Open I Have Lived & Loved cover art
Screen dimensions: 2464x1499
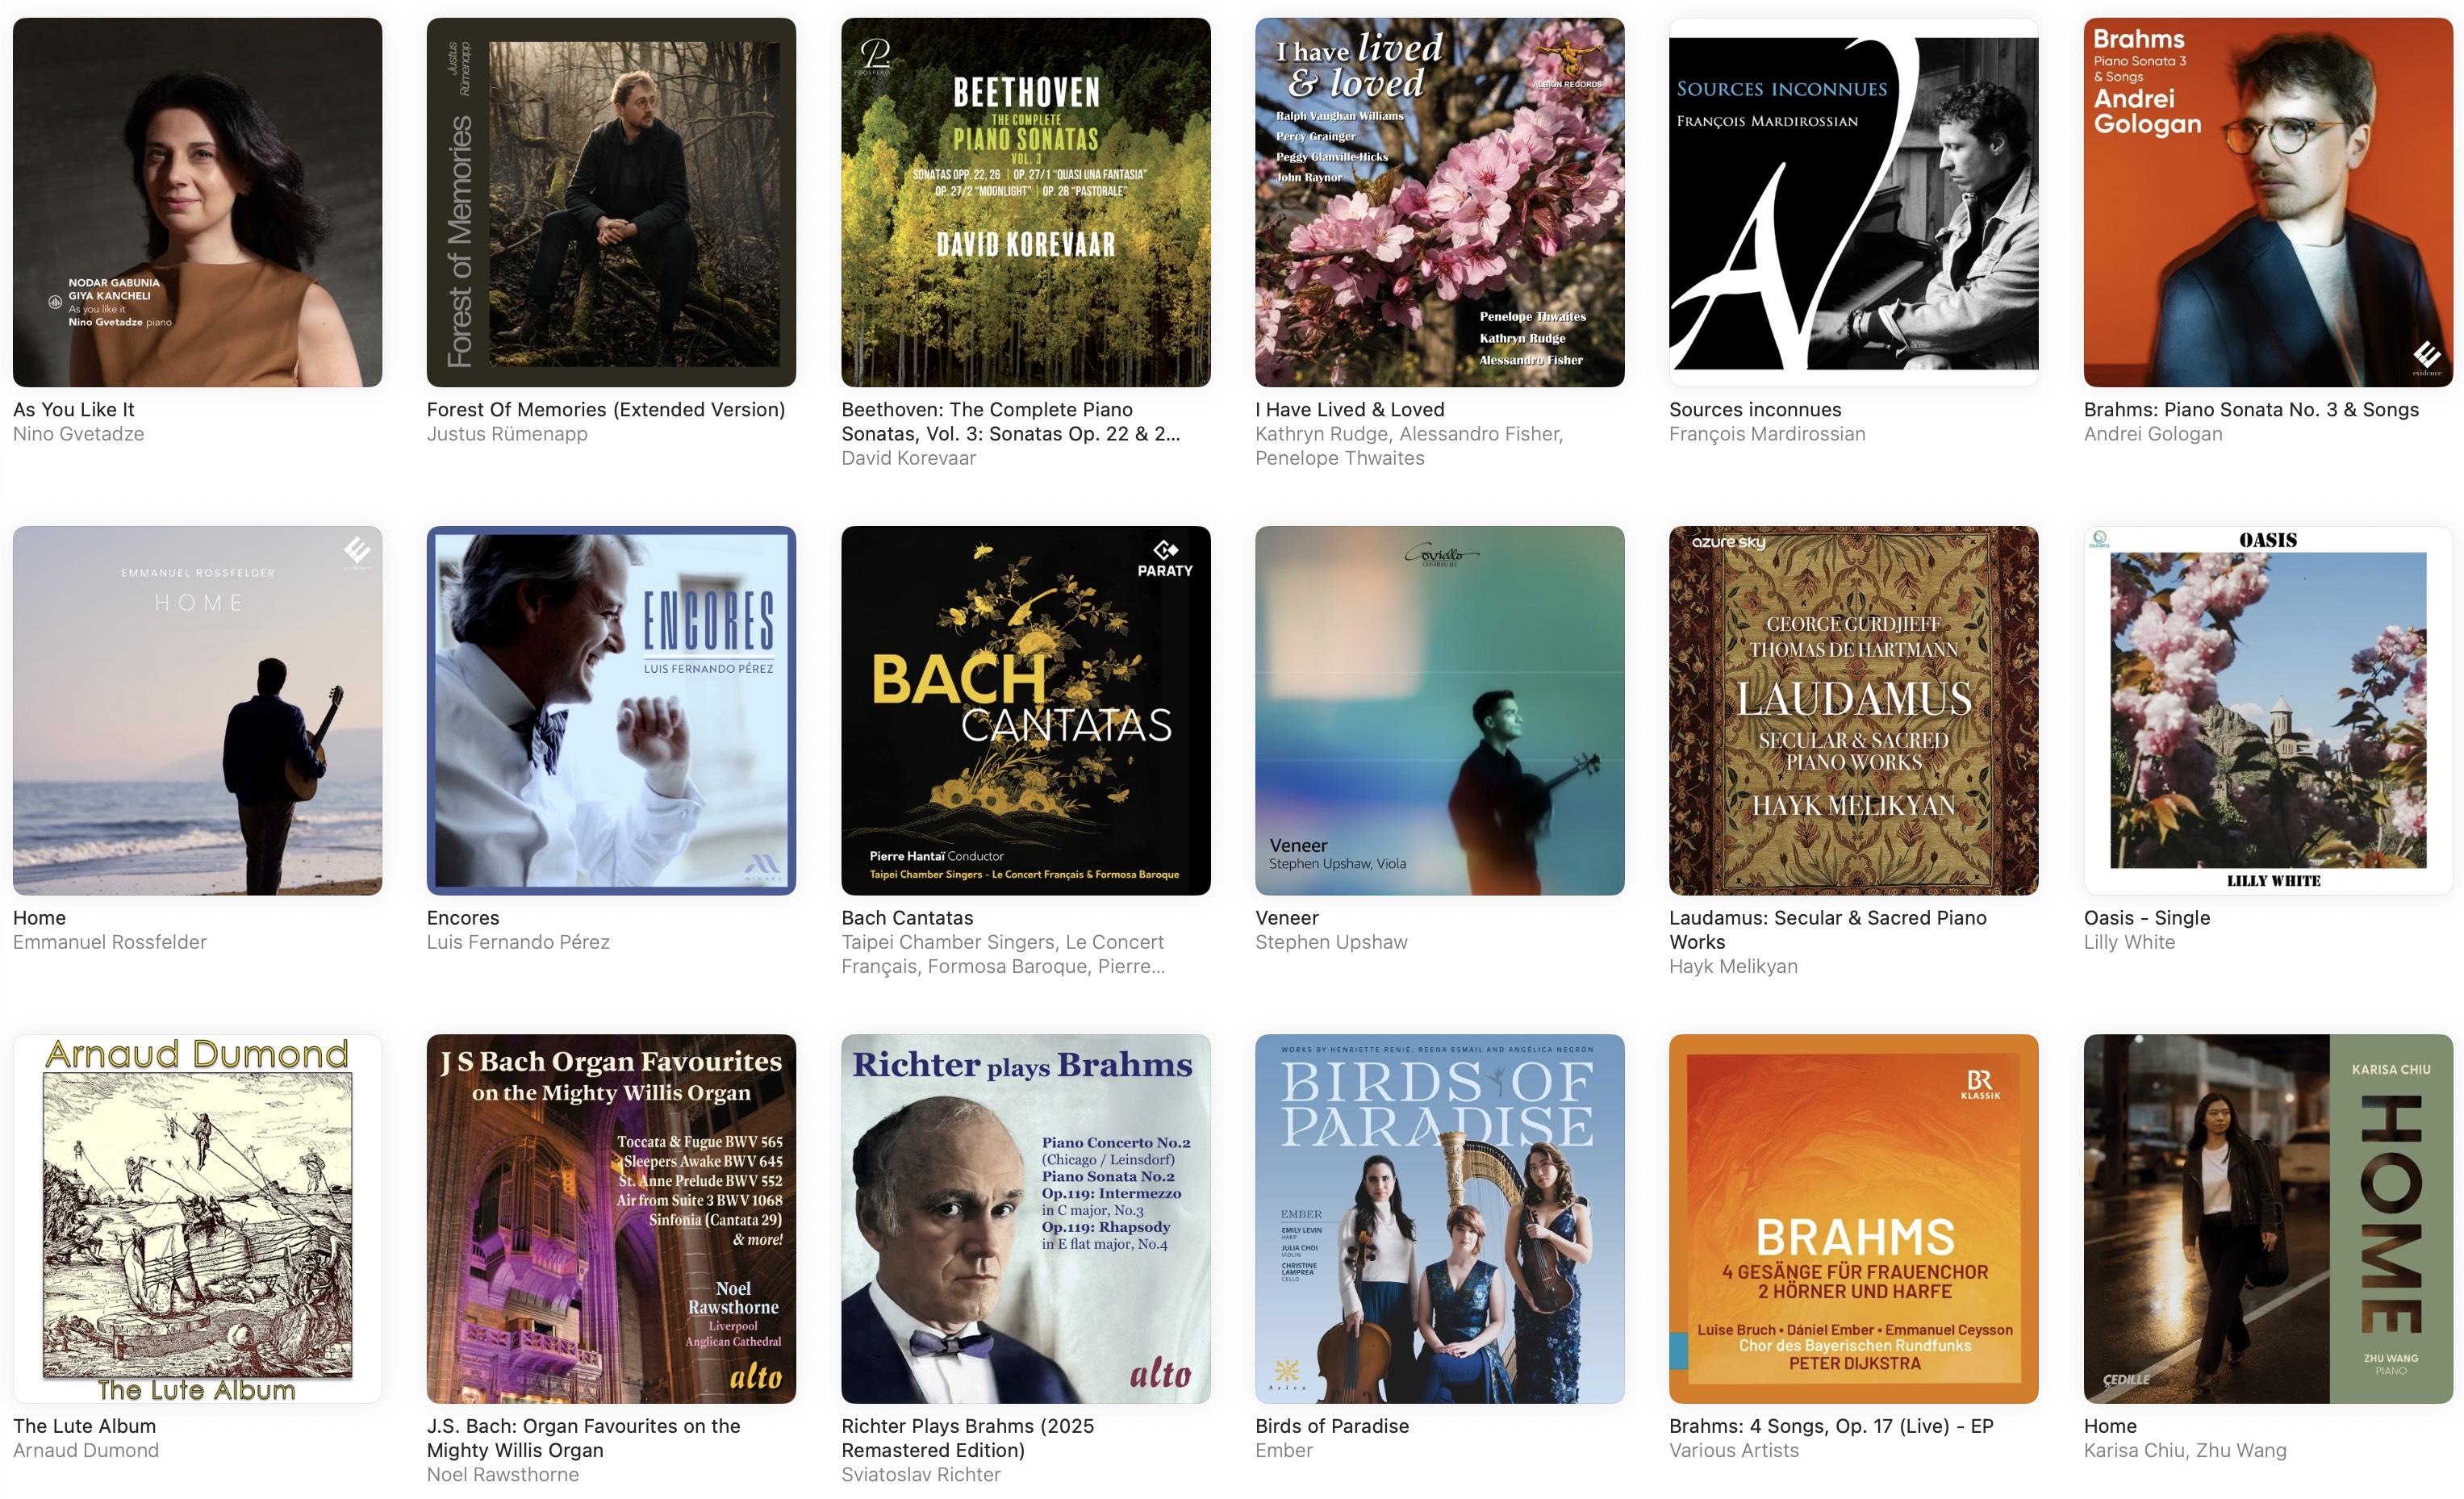pyautogui.click(x=1440, y=202)
